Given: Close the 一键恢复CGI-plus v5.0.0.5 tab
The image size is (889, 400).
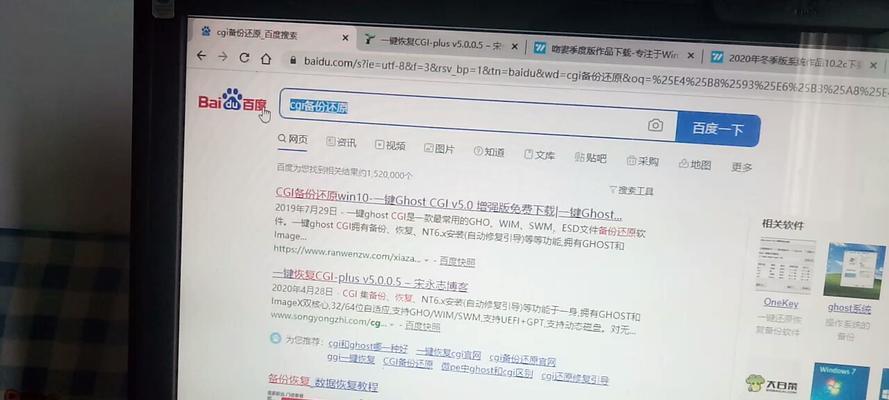Looking at the screenshot, I should (514, 46).
